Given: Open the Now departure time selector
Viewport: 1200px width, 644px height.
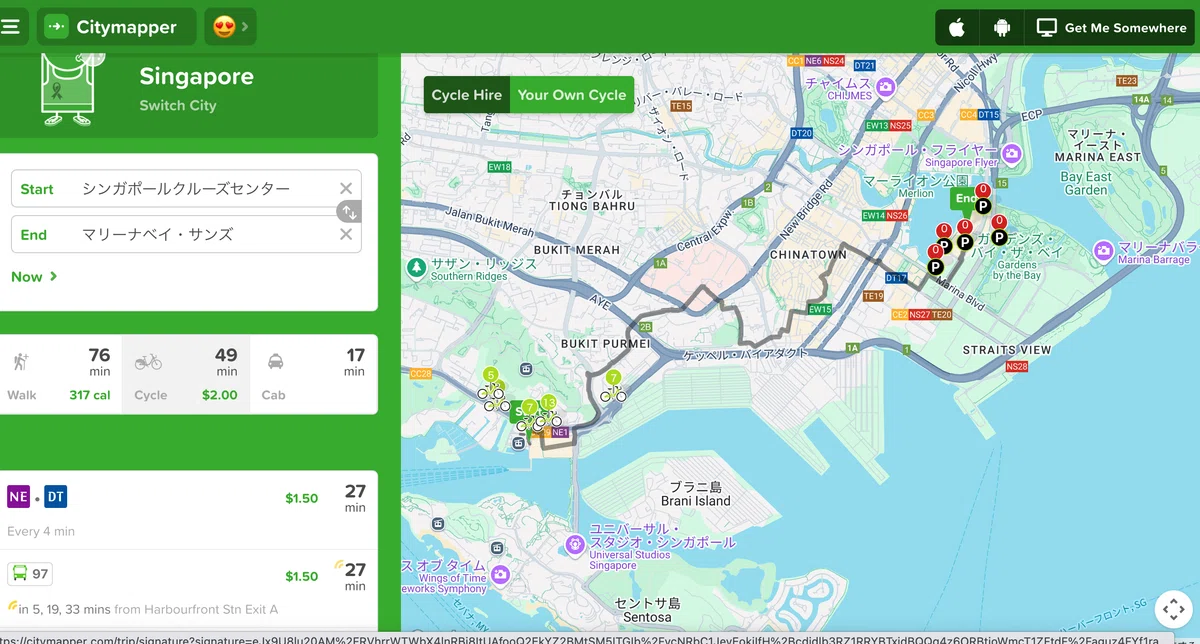Looking at the screenshot, I should click(34, 277).
